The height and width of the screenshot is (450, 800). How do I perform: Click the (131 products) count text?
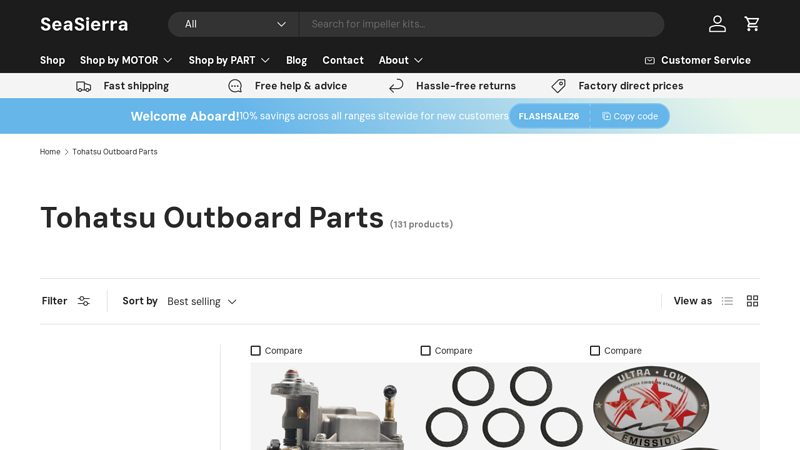pyautogui.click(x=421, y=224)
